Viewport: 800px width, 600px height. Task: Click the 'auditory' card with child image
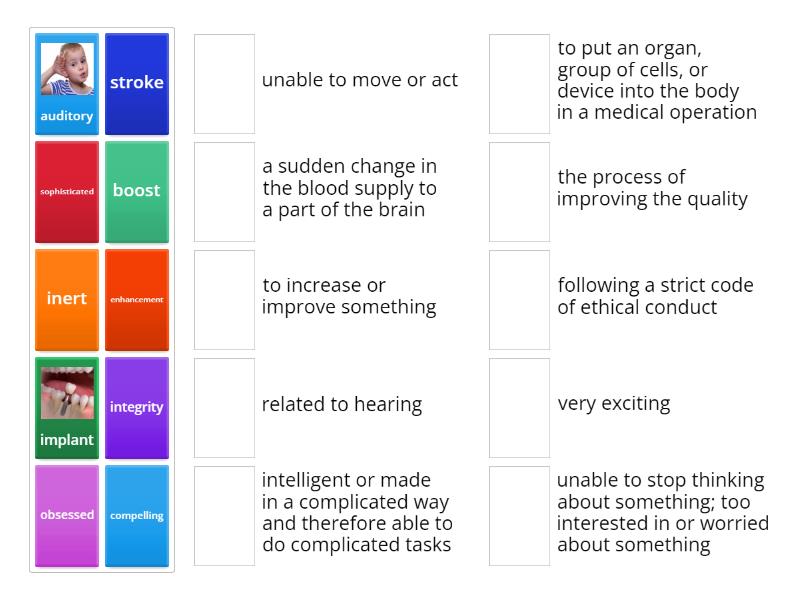tap(67, 84)
